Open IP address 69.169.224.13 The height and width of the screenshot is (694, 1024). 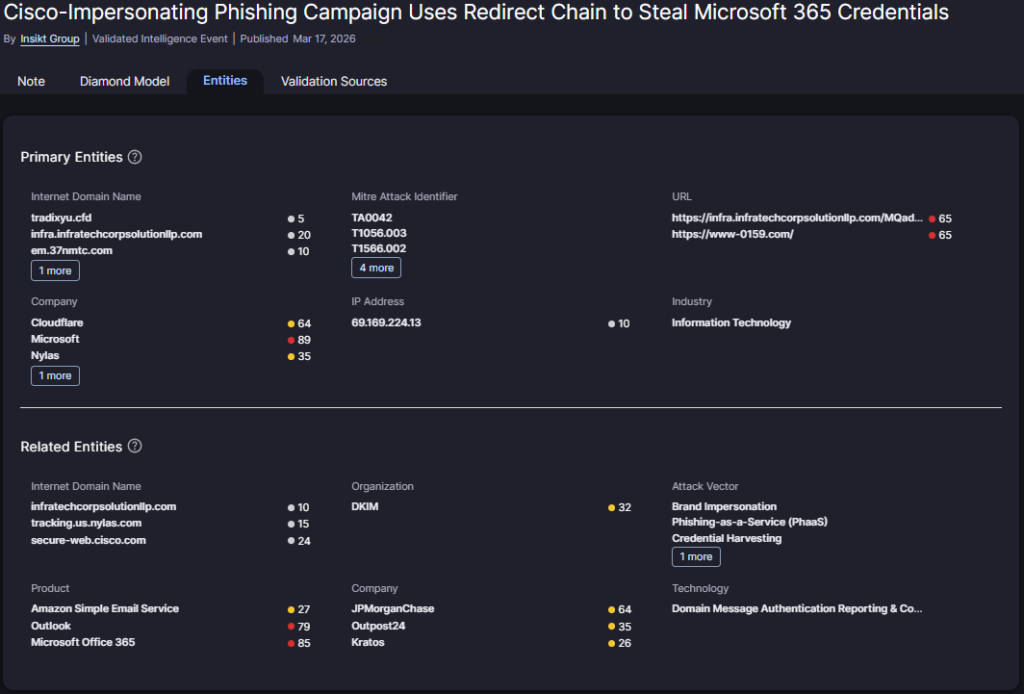(x=386, y=323)
